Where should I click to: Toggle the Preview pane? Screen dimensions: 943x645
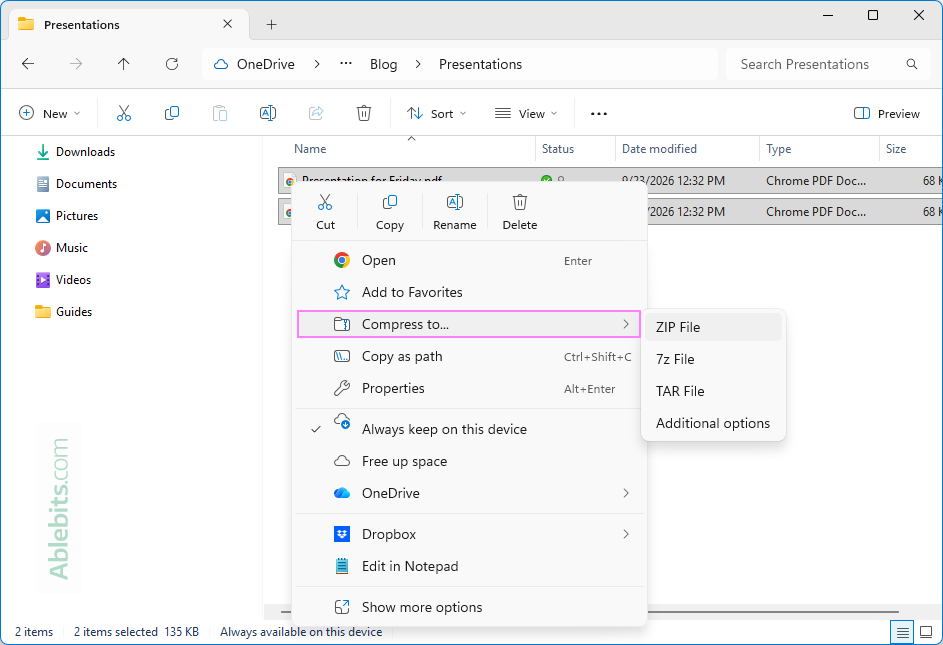coord(886,113)
